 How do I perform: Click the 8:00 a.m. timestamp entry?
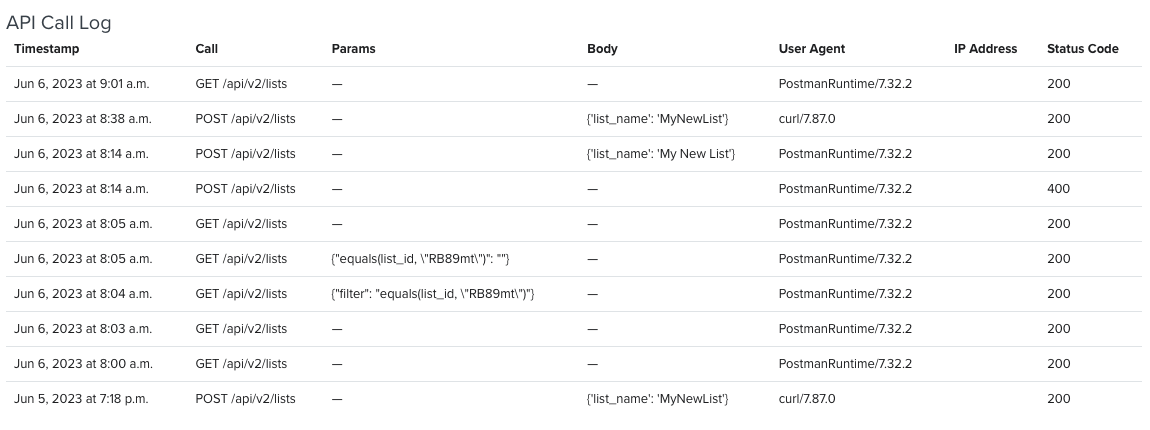pyautogui.click(x=83, y=364)
